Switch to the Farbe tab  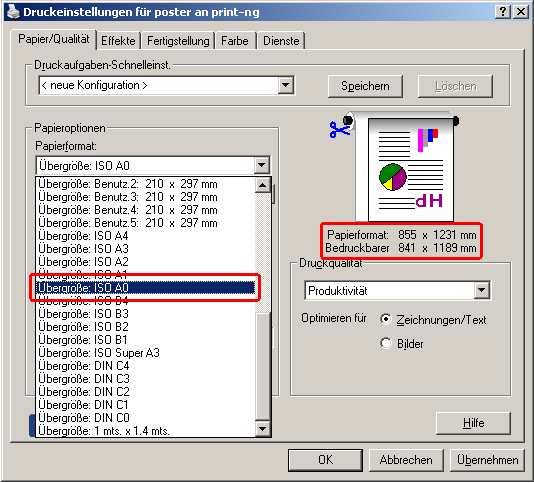point(235,41)
